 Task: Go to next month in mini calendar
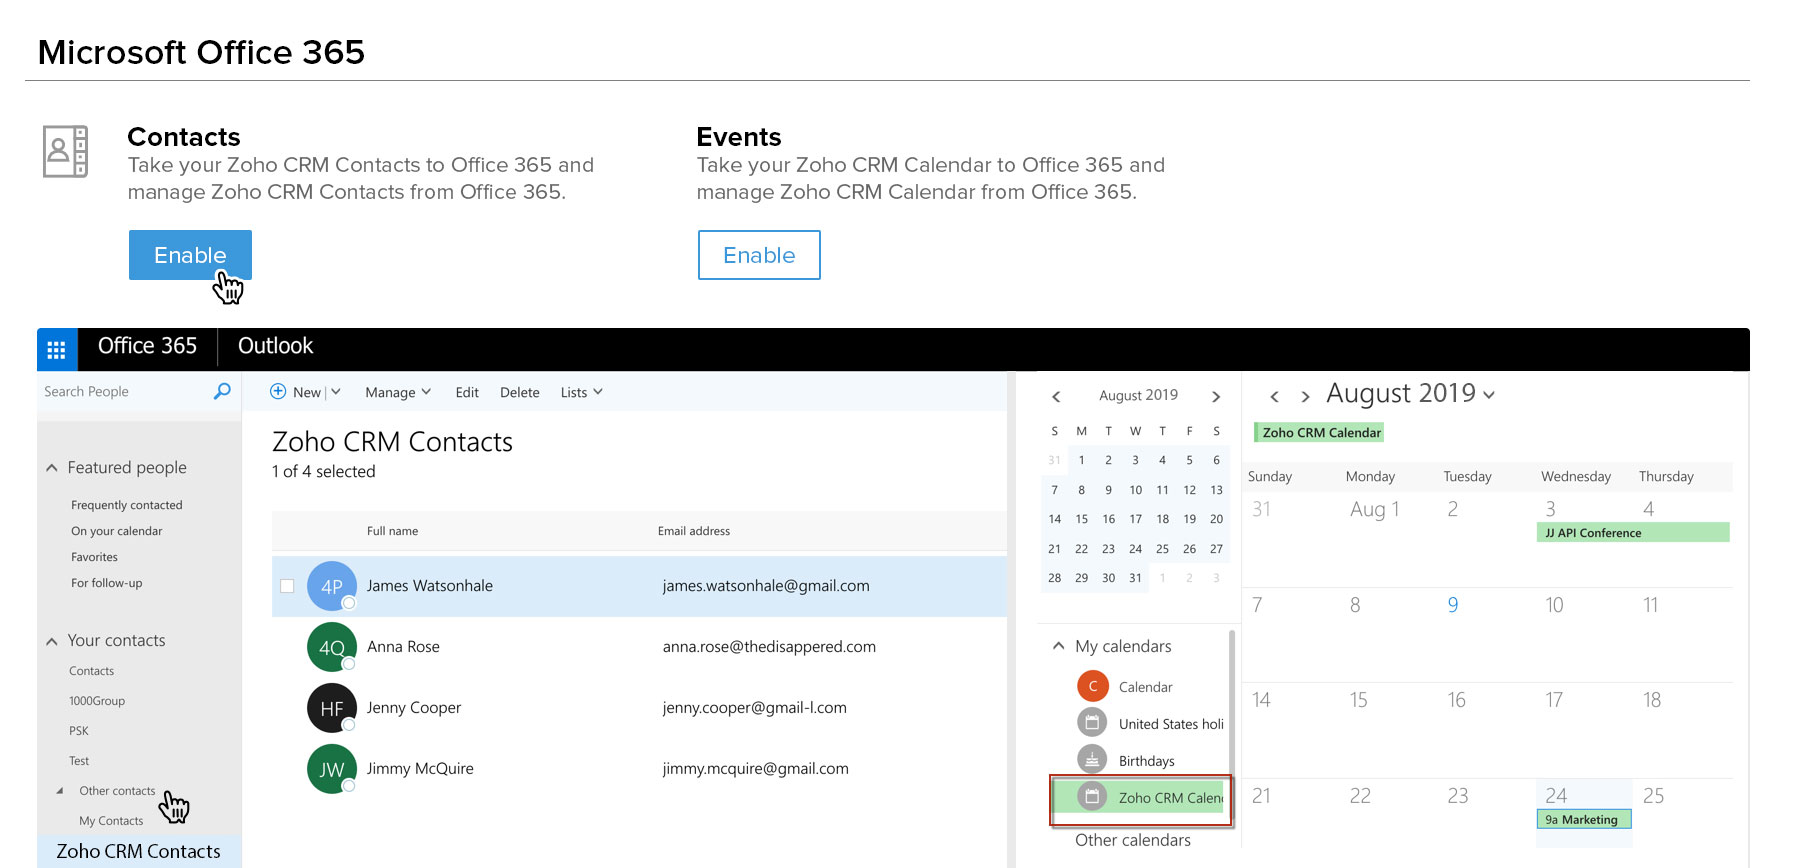tap(1216, 396)
